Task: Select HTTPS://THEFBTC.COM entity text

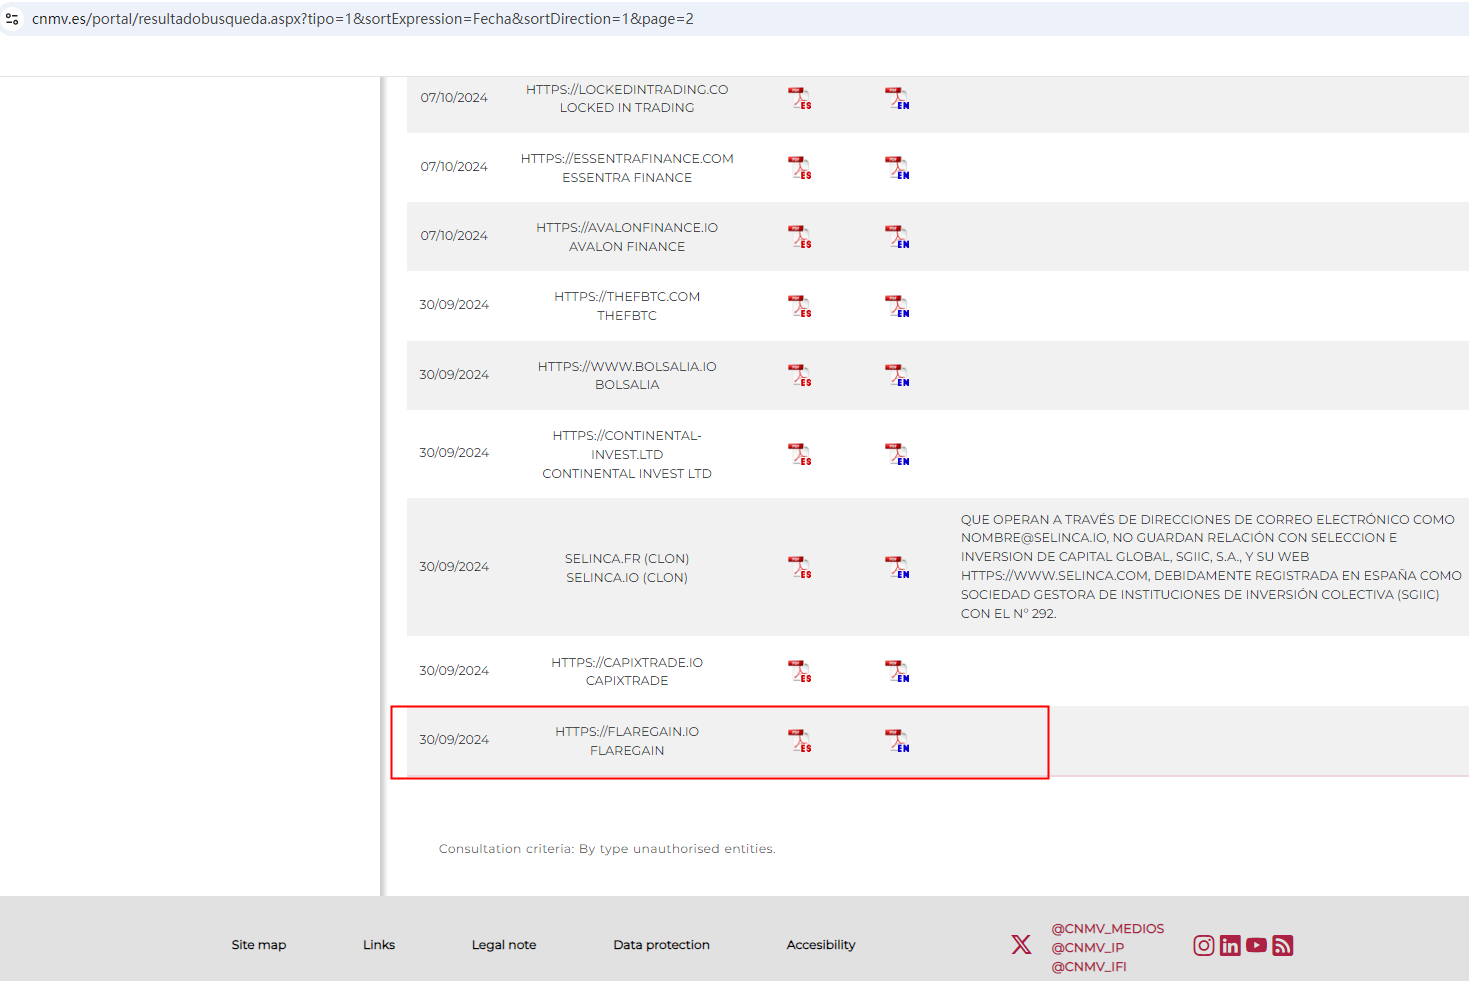Action: [627, 296]
